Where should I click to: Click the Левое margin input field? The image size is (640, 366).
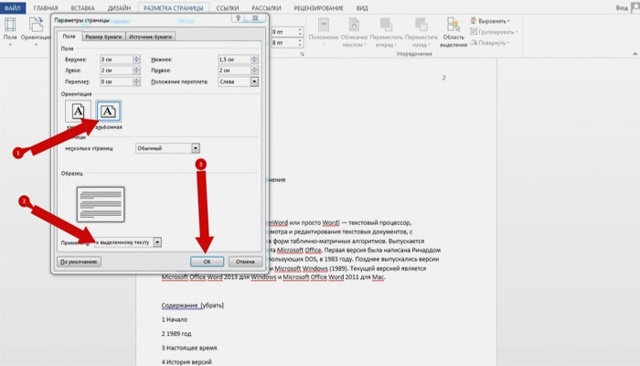[116, 70]
